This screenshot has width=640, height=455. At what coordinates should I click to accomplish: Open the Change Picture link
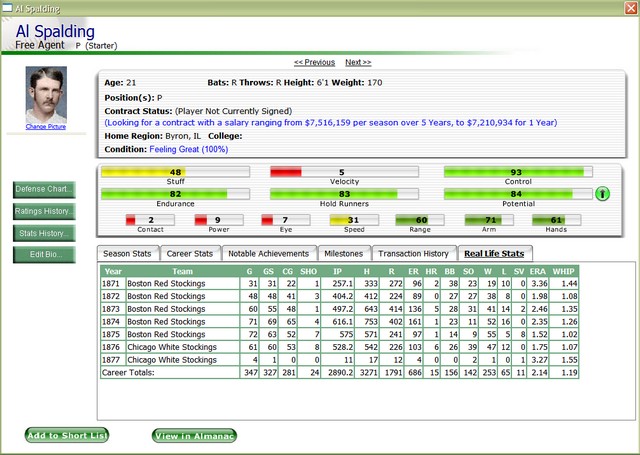point(46,127)
